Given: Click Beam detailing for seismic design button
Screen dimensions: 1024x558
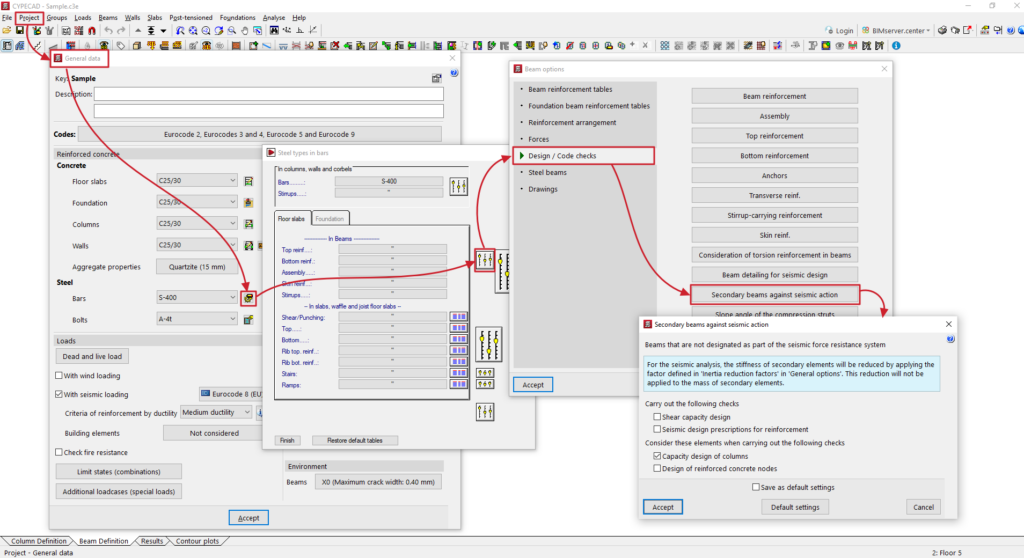Looking at the screenshot, I should (x=775, y=274).
